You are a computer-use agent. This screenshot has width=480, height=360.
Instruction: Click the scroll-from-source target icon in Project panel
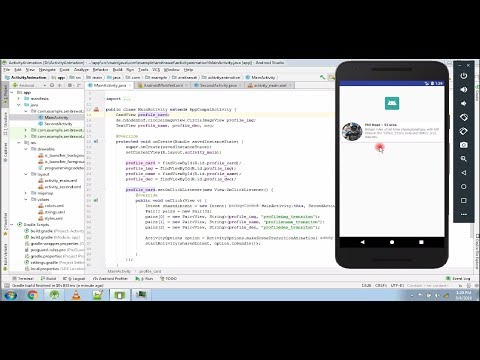(x=52, y=85)
